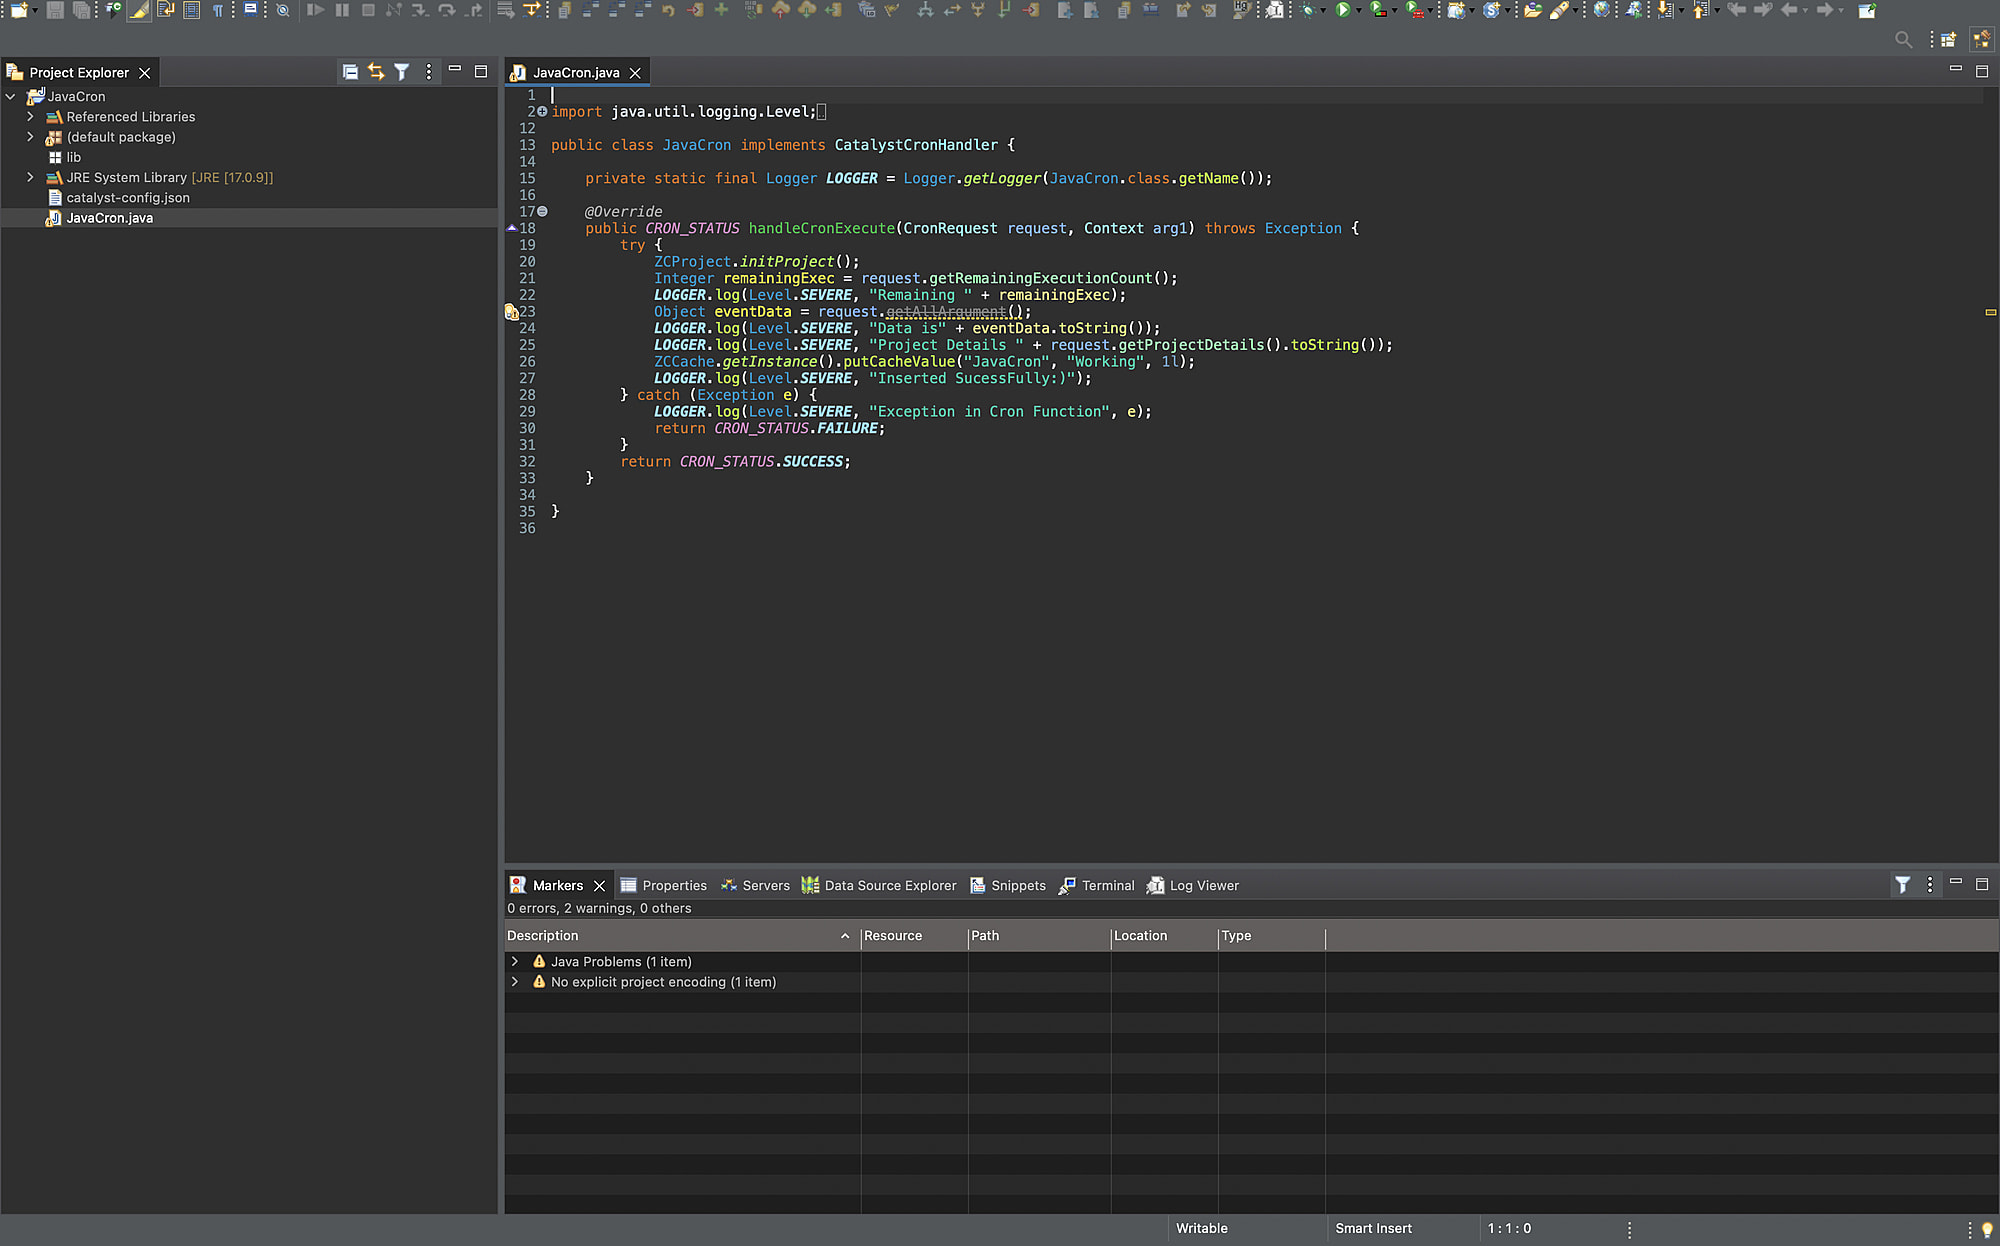Click the Data Source Explorer icon

(x=811, y=884)
